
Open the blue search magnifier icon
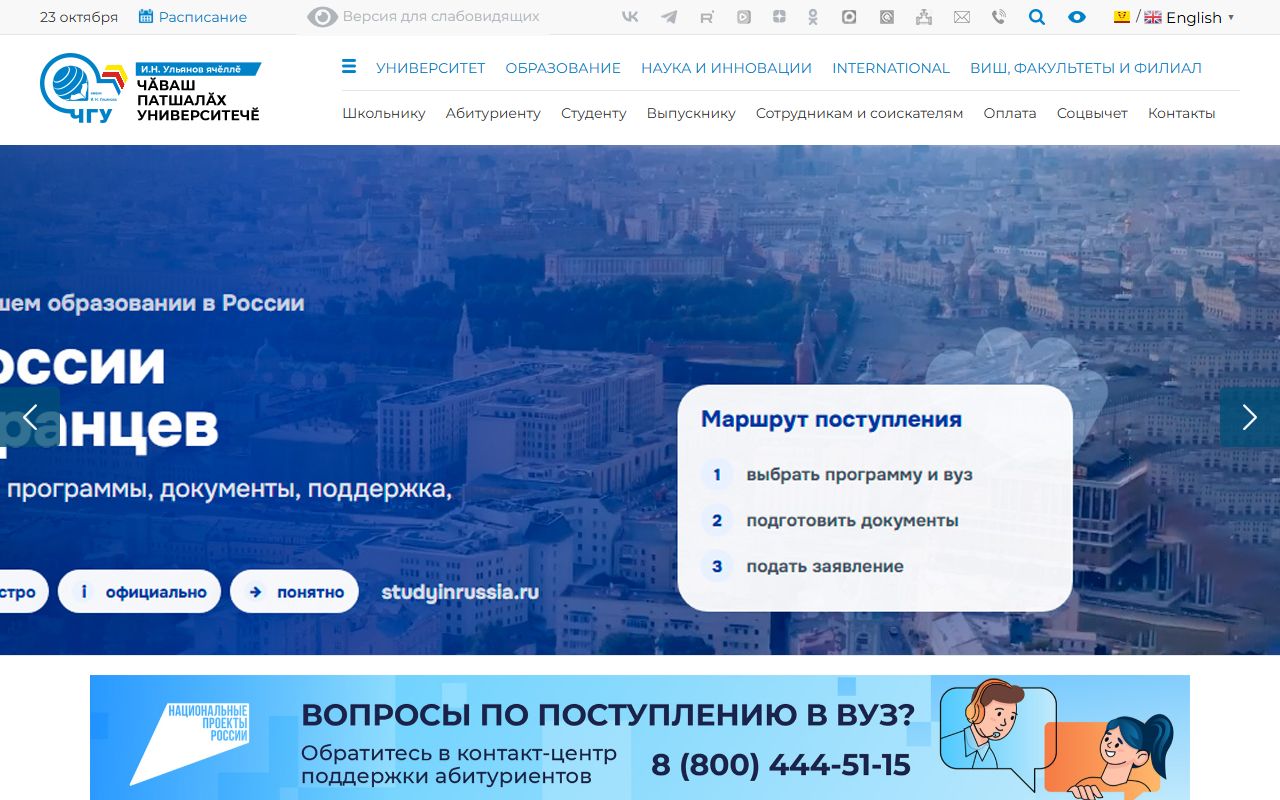tap(1037, 17)
